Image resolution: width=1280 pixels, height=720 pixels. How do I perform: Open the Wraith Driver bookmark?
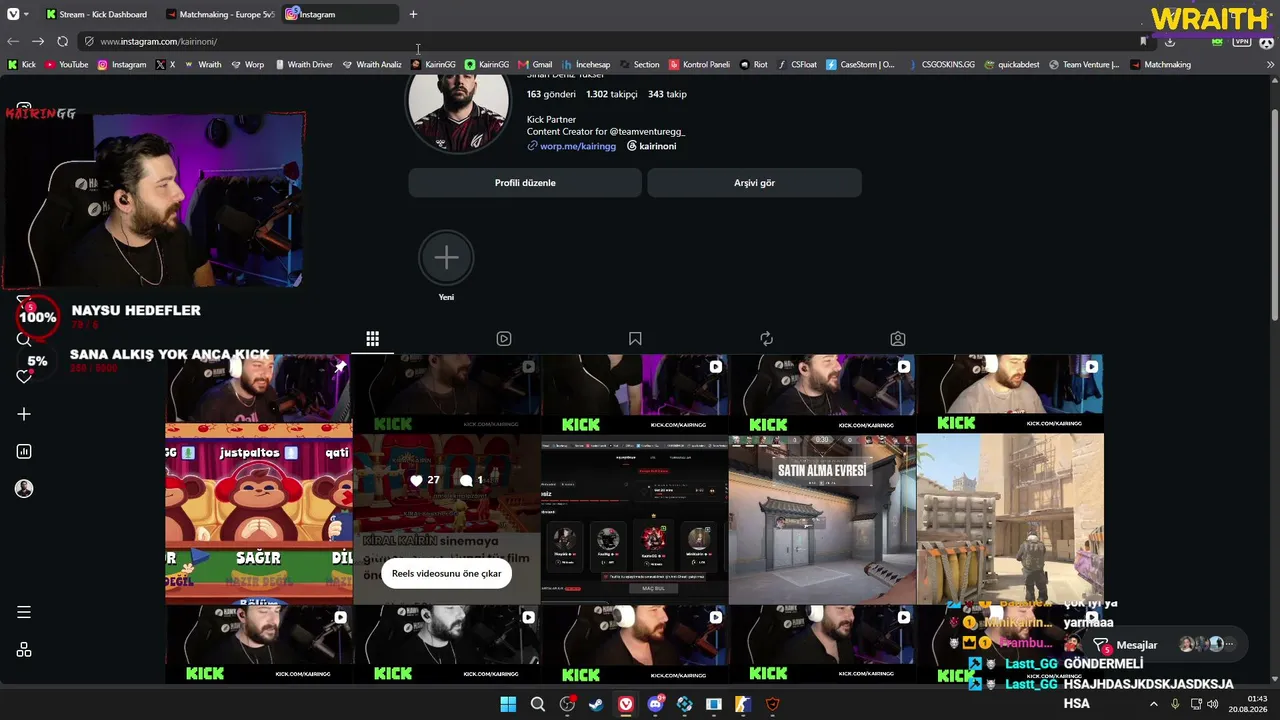click(302, 64)
